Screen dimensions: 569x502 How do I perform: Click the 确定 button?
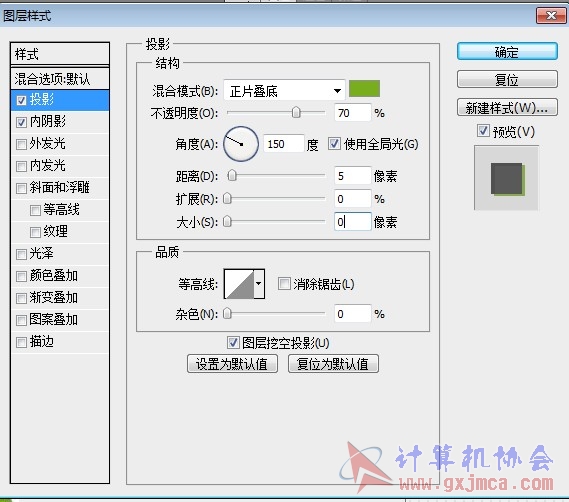pos(507,52)
